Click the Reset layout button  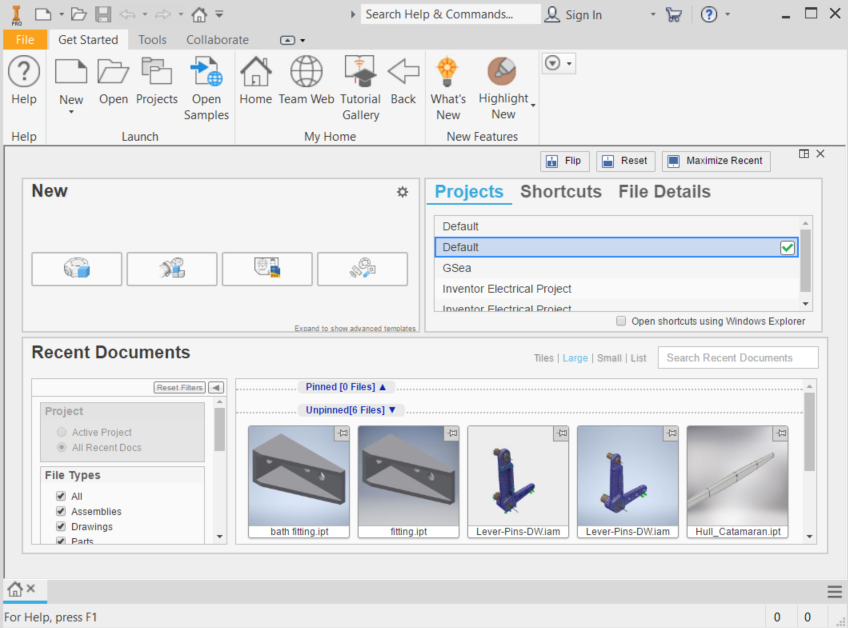626,161
